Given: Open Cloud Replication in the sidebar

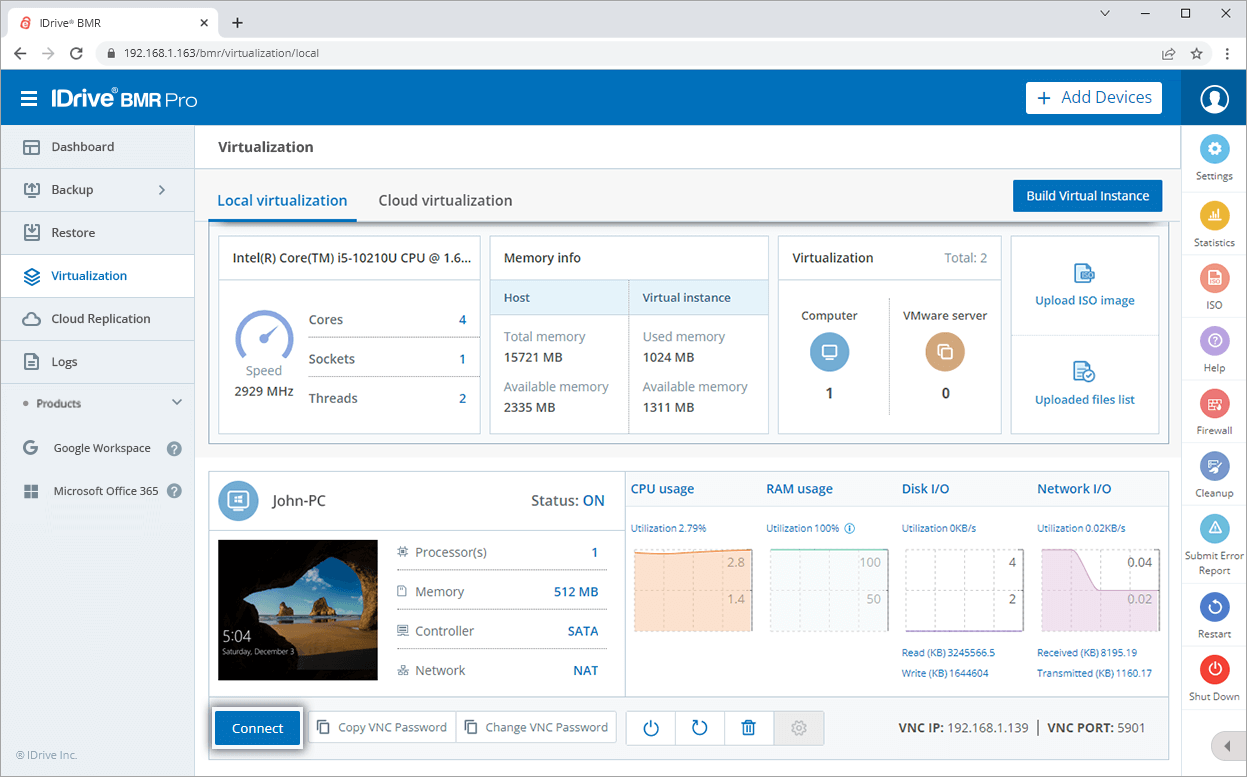Looking at the screenshot, I should [x=100, y=319].
